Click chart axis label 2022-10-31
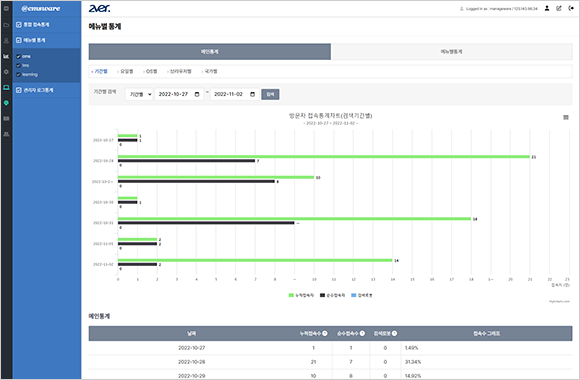The width and height of the screenshot is (580, 380). (x=103, y=223)
